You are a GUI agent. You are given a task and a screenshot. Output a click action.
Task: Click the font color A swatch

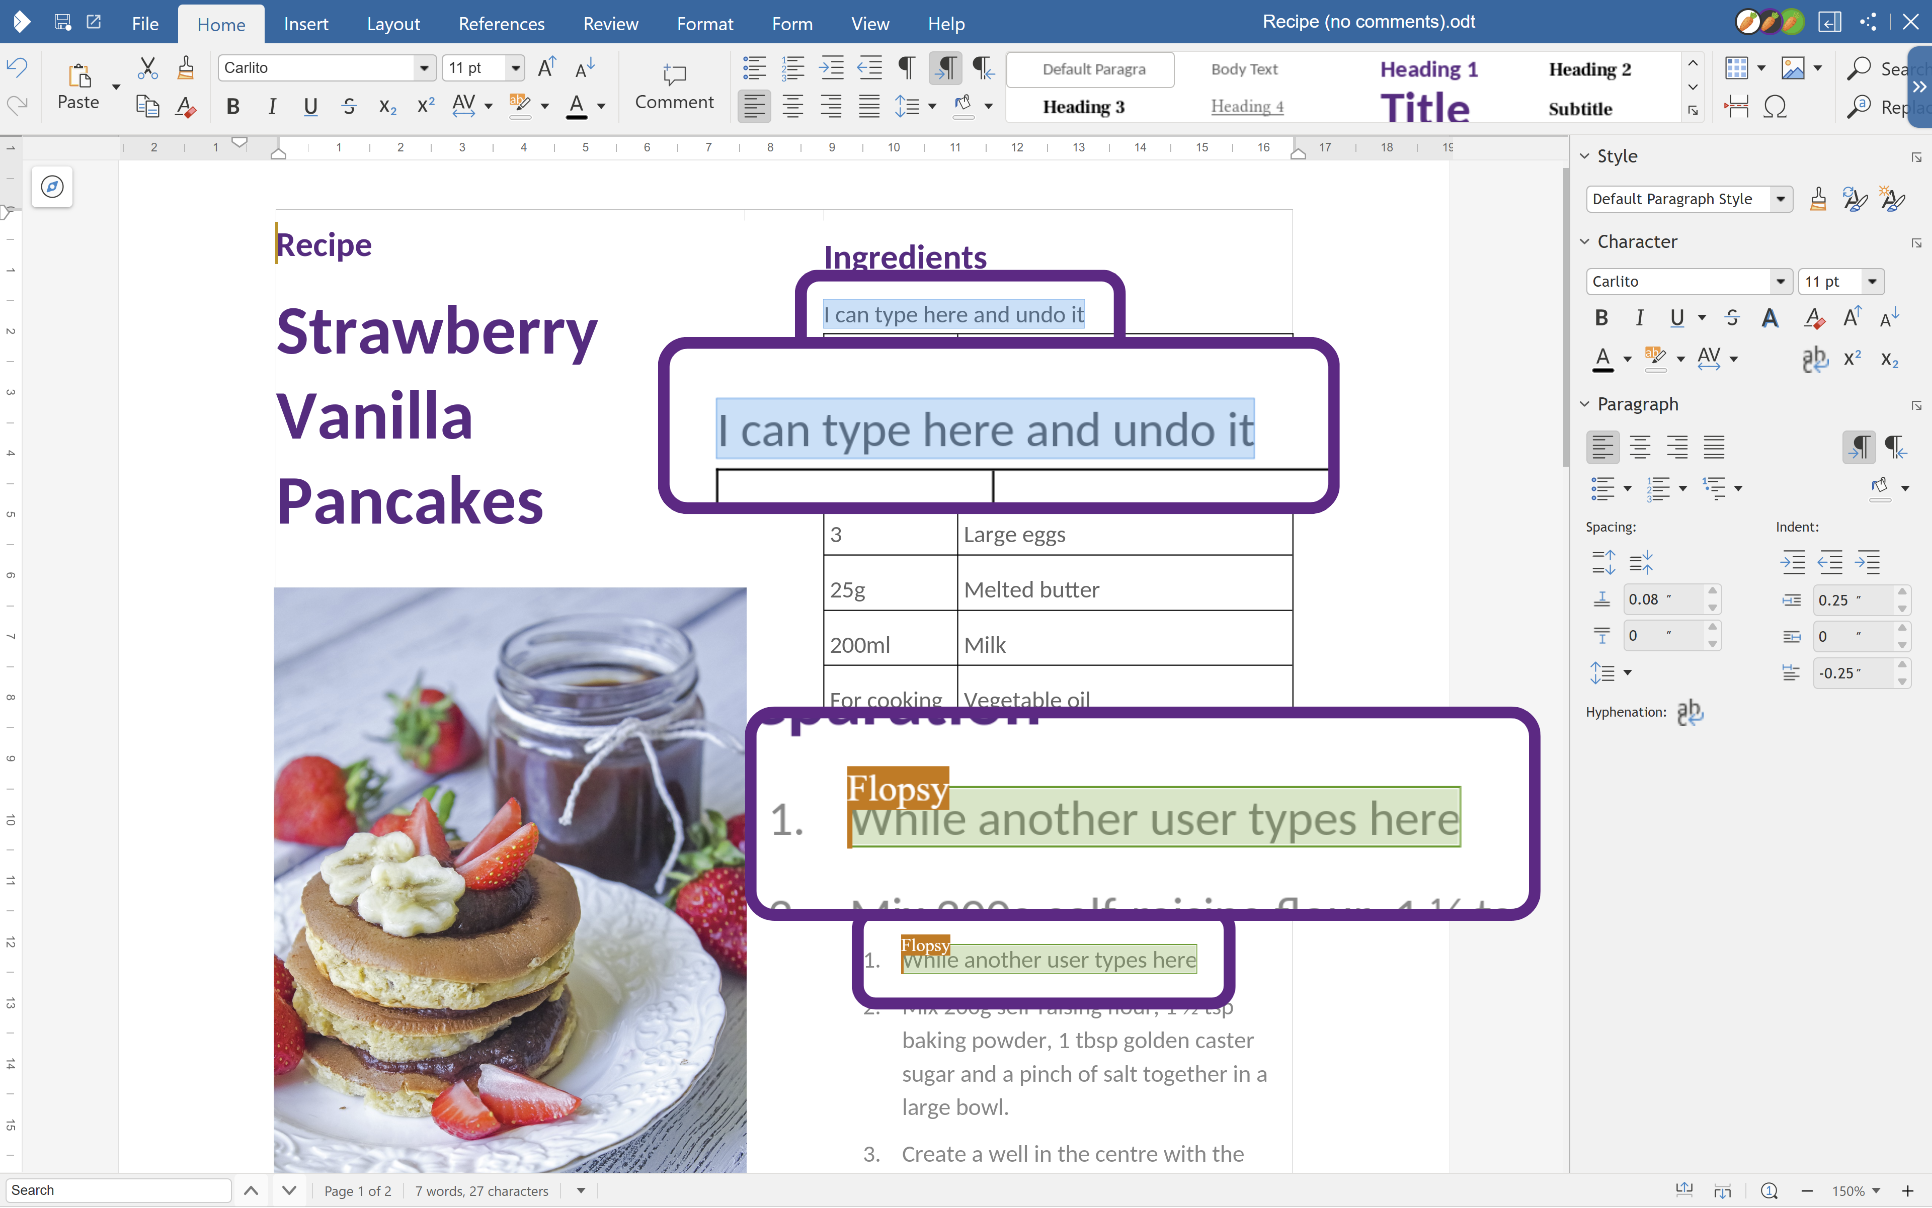coord(576,106)
